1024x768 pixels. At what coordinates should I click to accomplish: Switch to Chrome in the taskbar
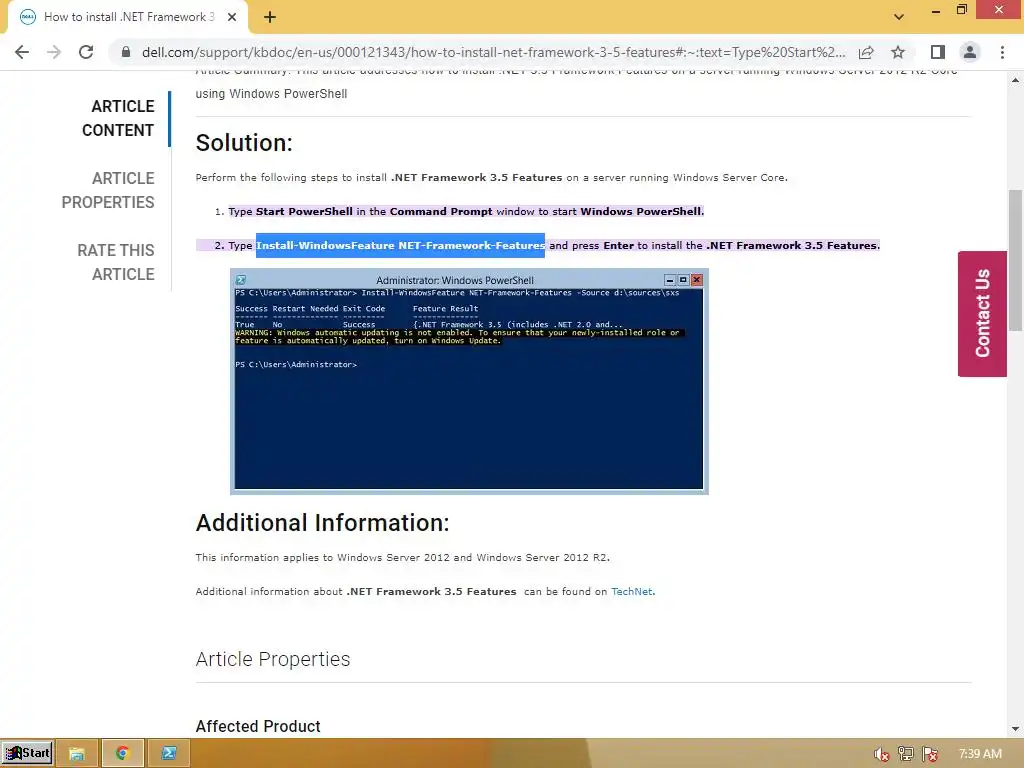tap(122, 753)
